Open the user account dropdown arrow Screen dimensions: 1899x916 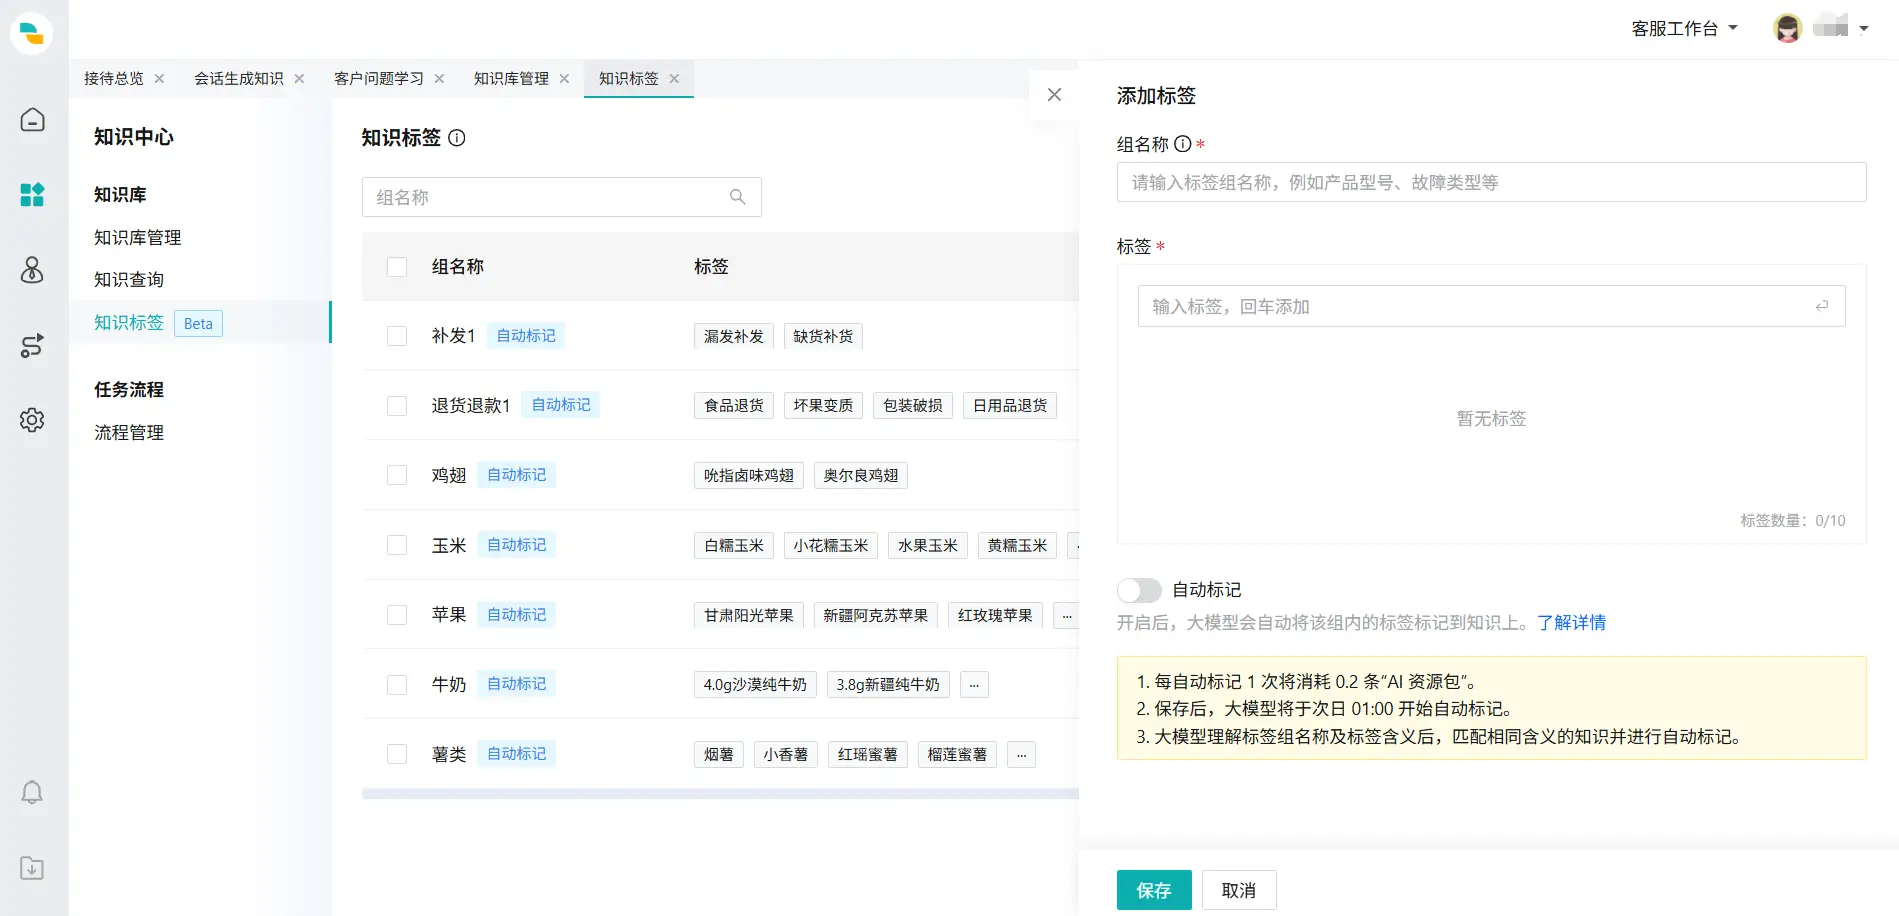[1864, 29]
